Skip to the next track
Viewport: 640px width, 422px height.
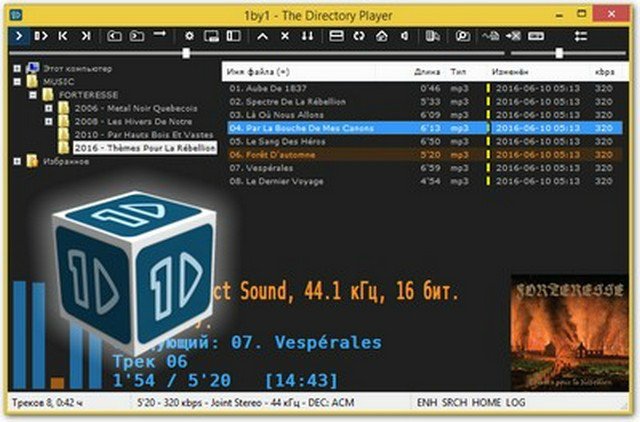click(x=86, y=36)
